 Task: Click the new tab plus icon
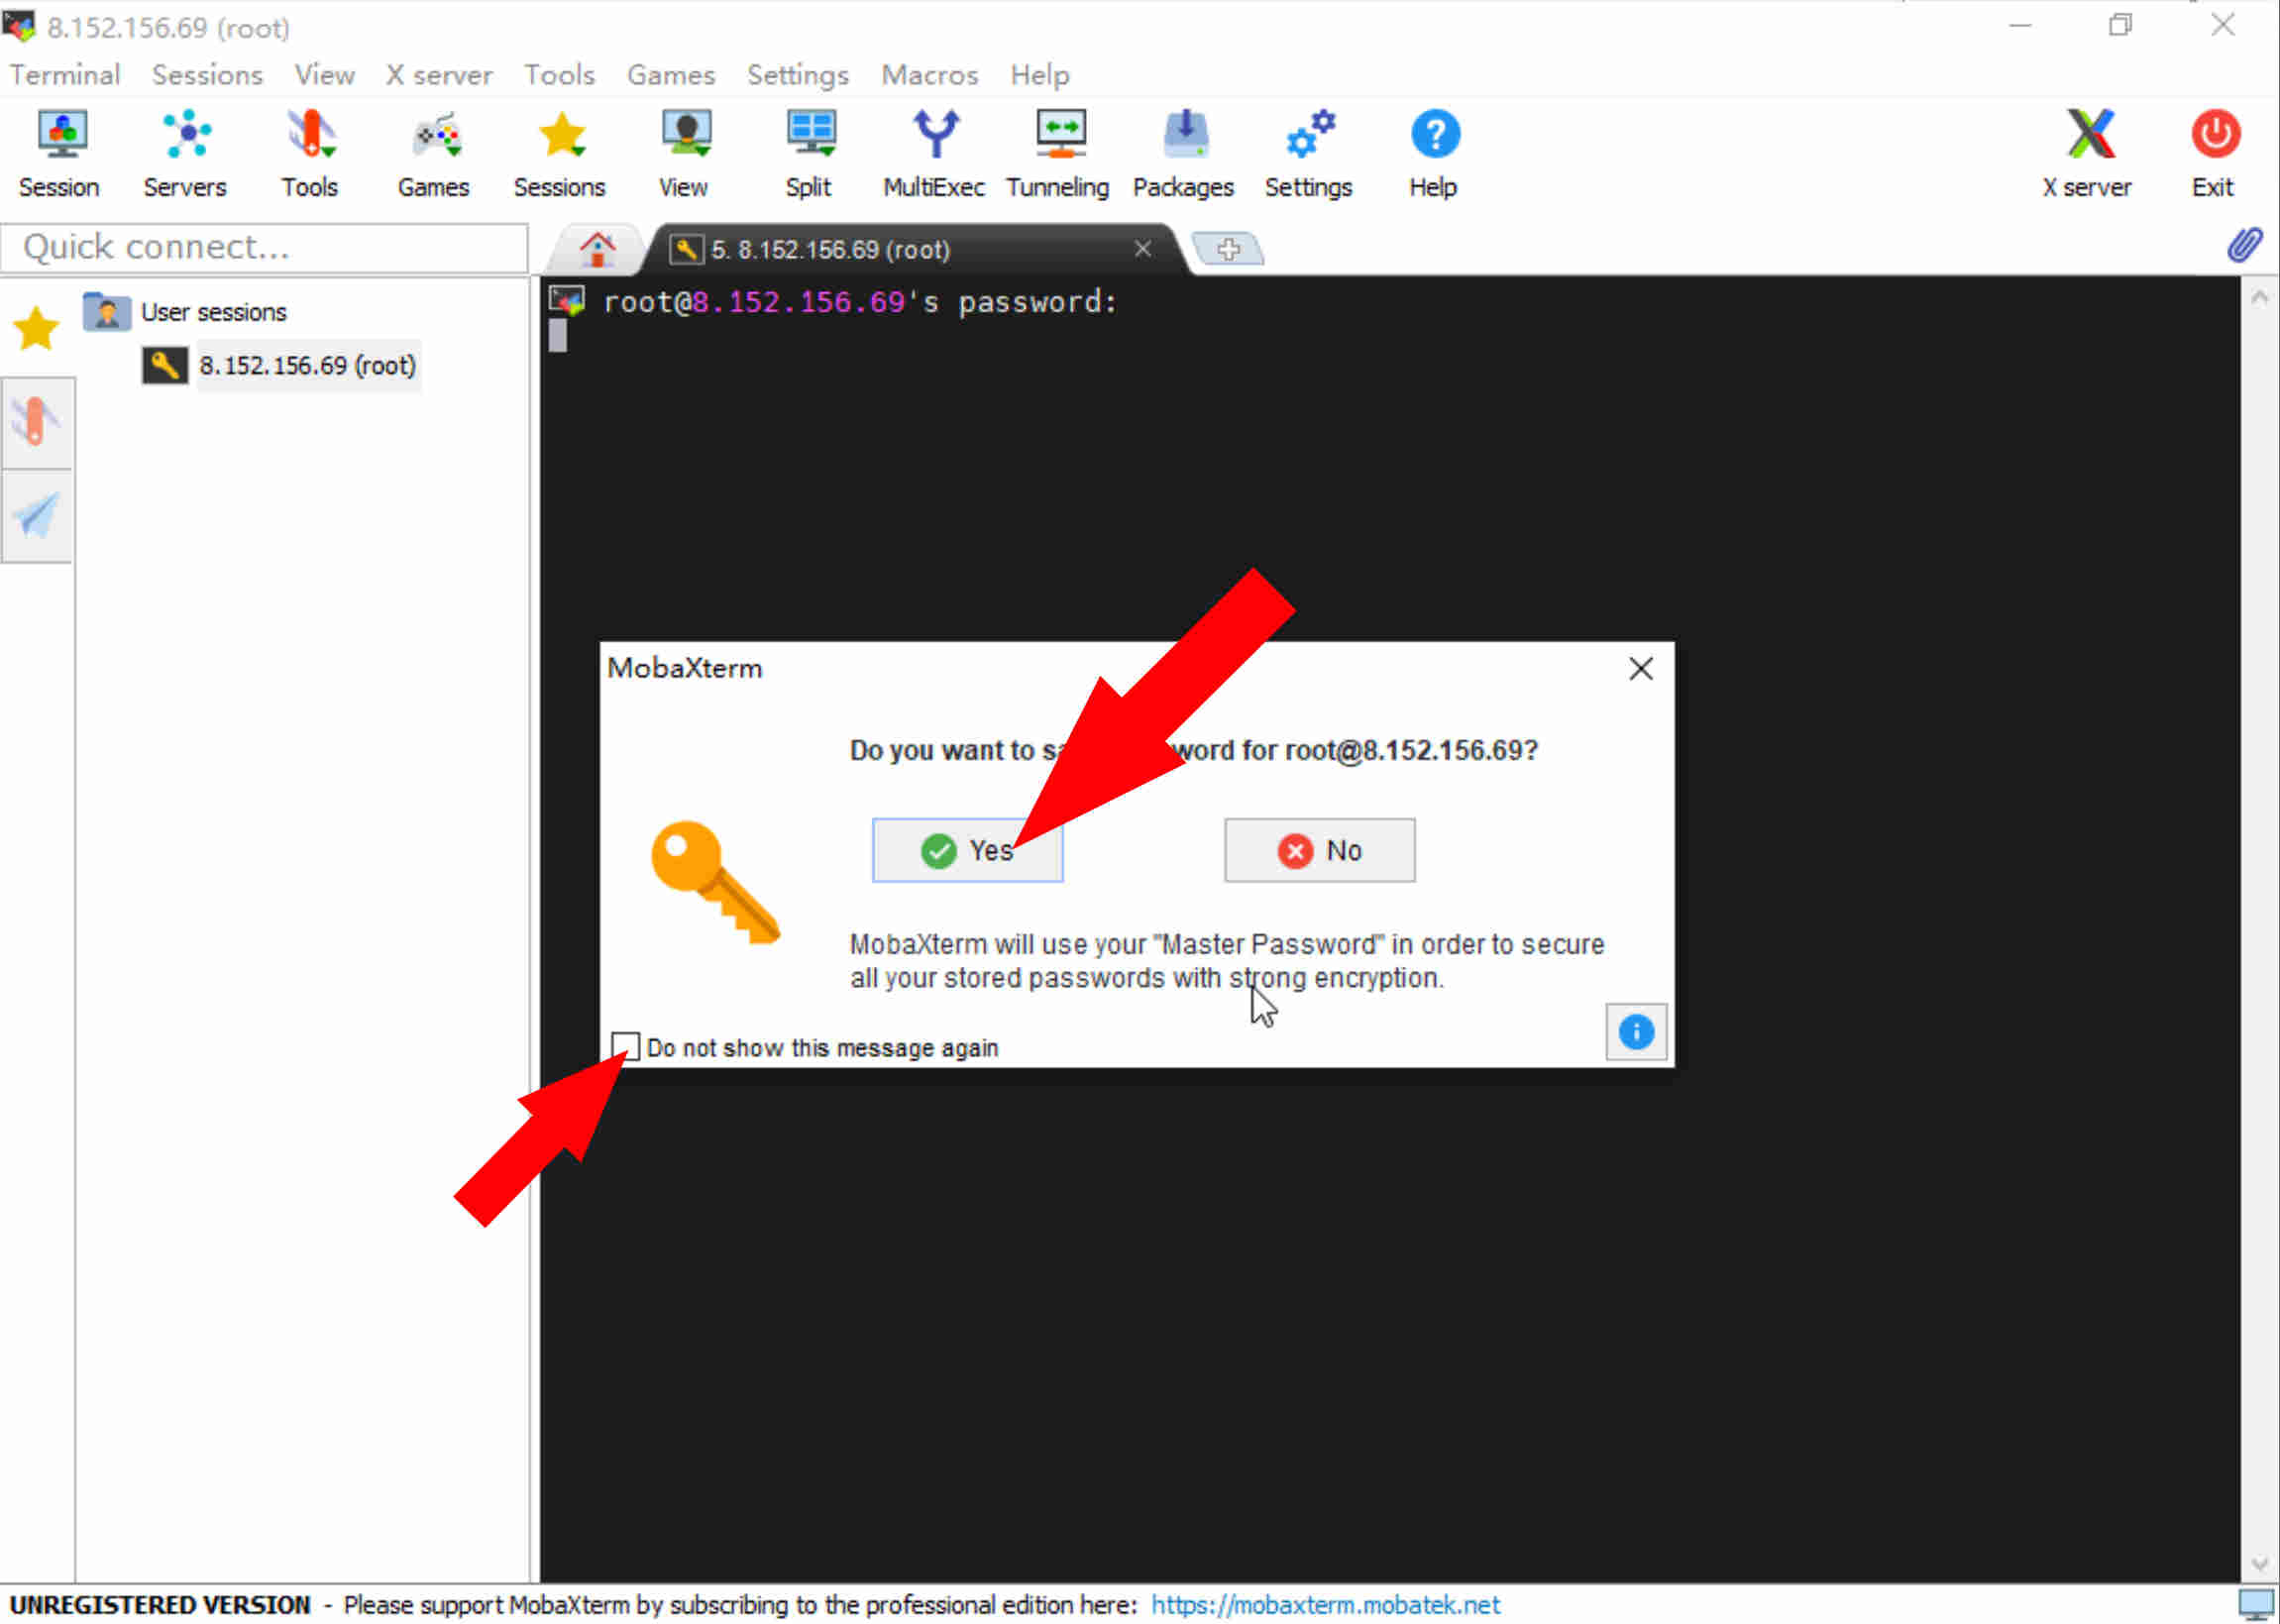[1228, 248]
